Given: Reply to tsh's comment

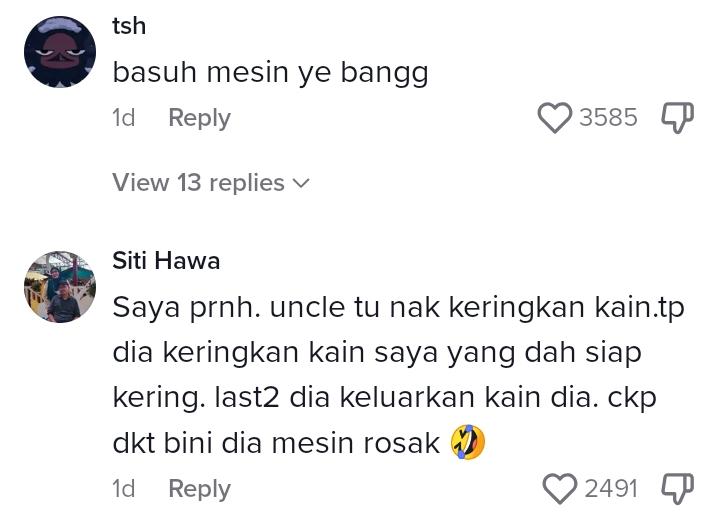Looking at the screenshot, I should pos(199,118).
